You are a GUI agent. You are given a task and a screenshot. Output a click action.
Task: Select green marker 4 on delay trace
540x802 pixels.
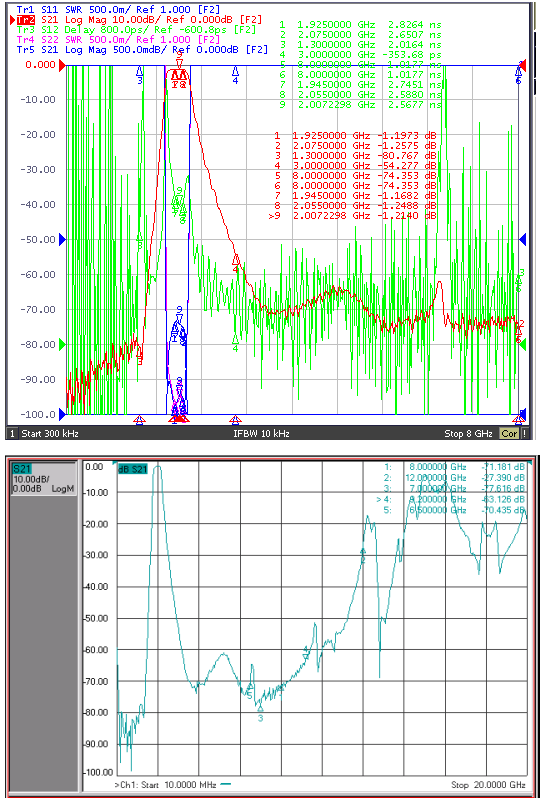[236, 343]
